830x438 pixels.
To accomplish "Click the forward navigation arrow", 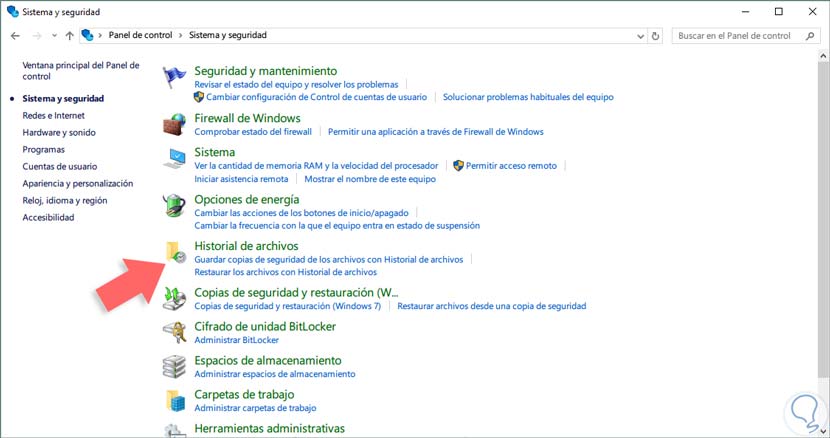I will pos(37,35).
